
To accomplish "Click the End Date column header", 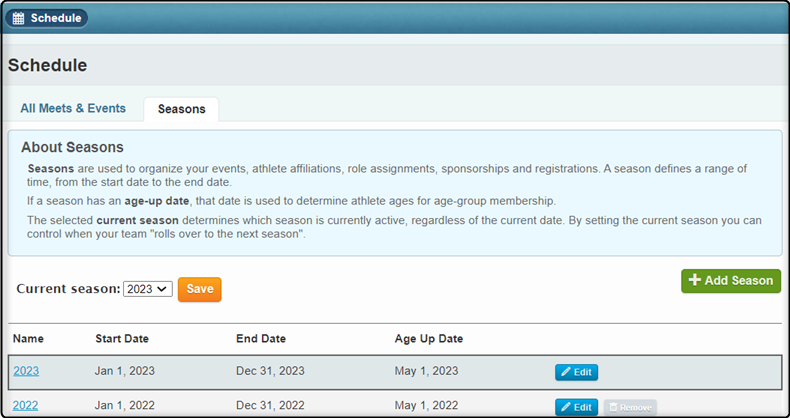I will 261,339.
